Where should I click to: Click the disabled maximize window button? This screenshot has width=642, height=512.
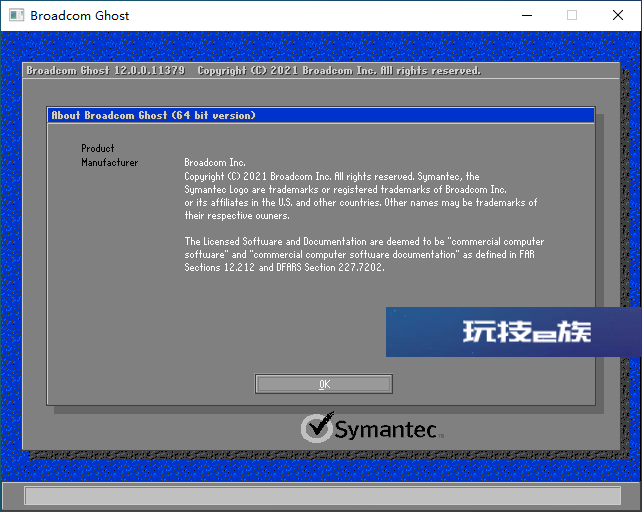point(572,16)
